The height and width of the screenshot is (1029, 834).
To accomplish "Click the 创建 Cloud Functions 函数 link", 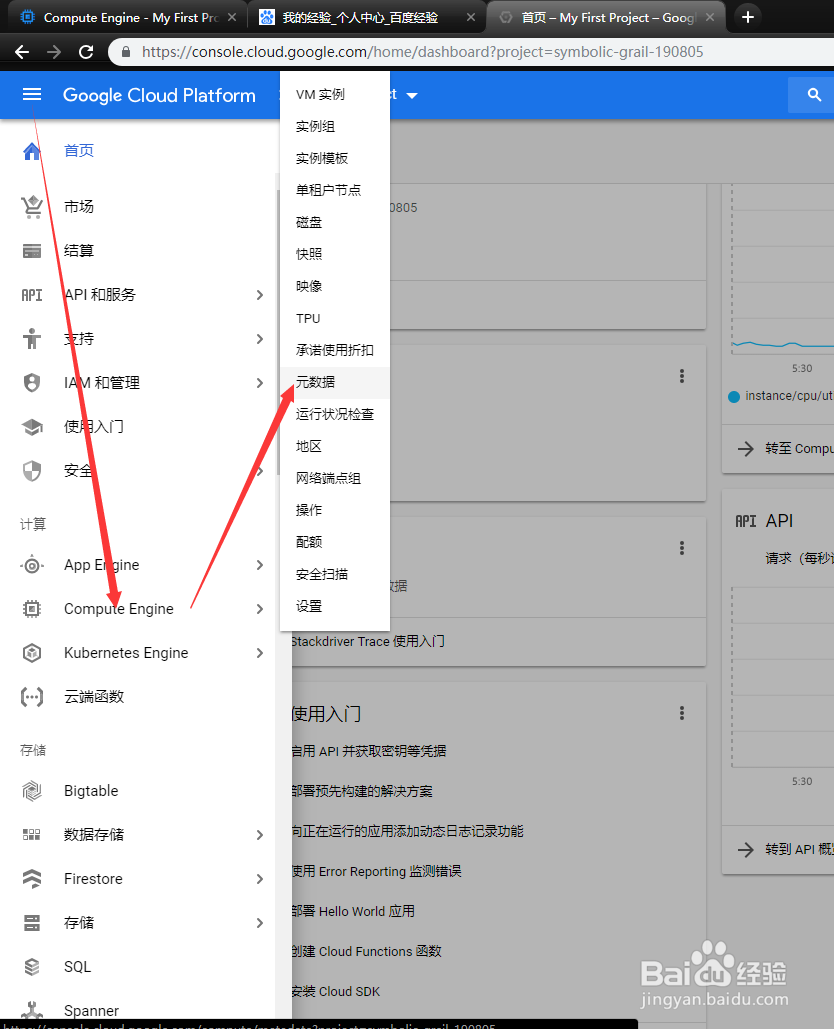I will pos(367,952).
